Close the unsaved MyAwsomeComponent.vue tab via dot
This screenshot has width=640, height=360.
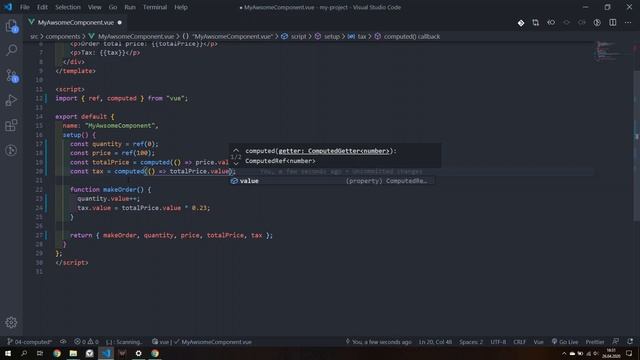(x=120, y=22)
